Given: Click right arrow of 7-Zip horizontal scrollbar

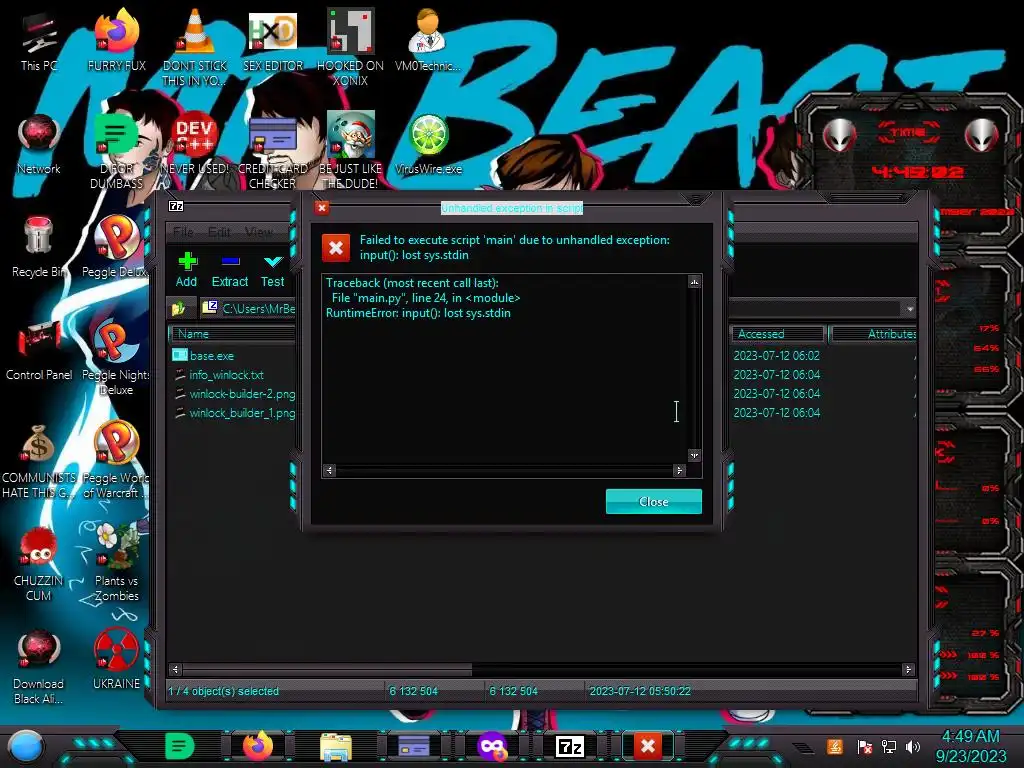Looking at the screenshot, I should 908,669.
